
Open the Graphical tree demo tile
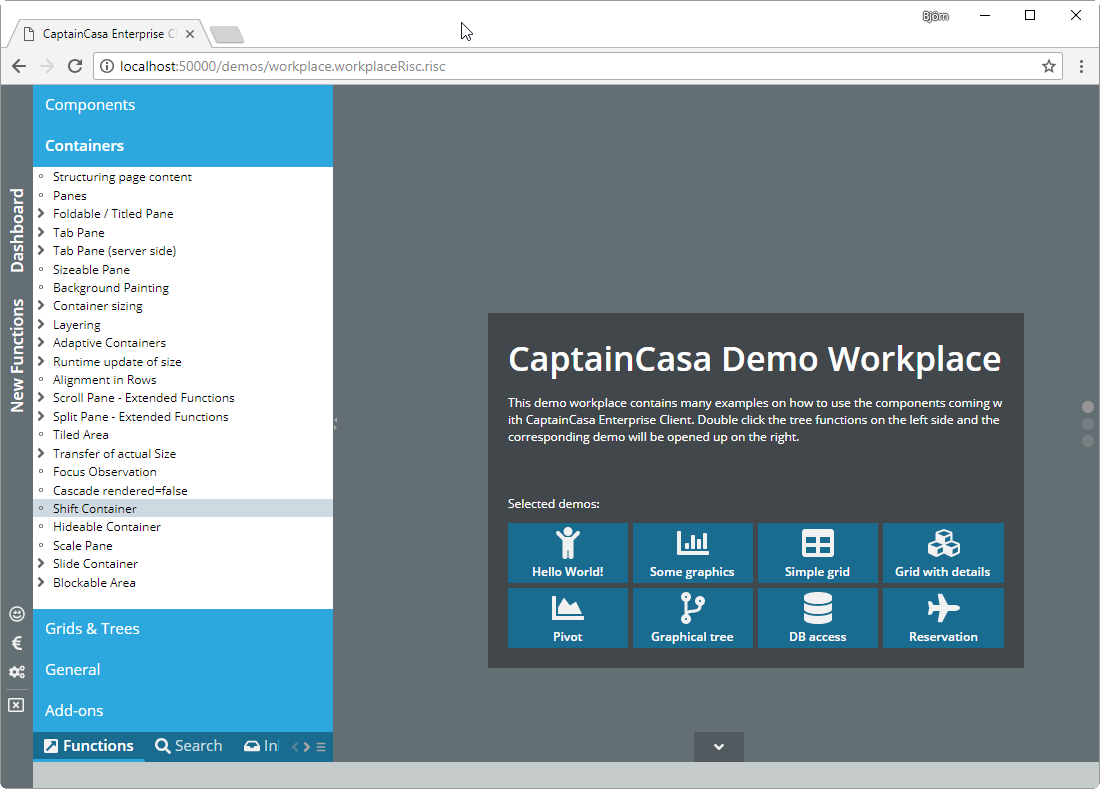[x=692, y=618]
